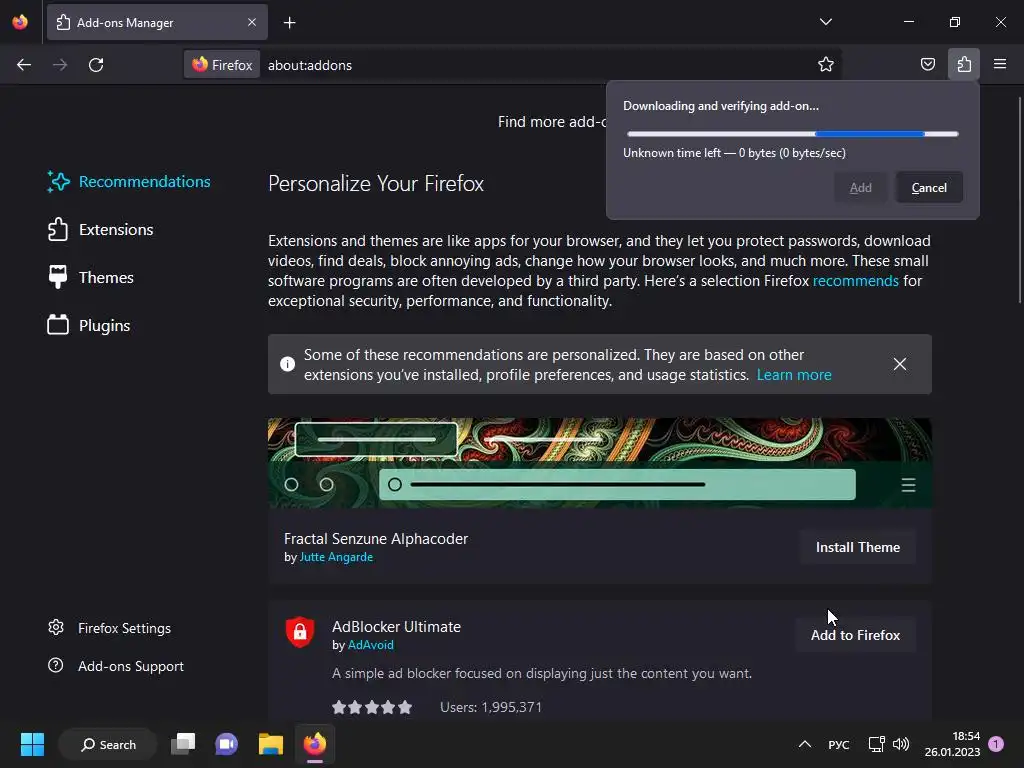The image size is (1024, 768).
Task: Open the Recommendations category
Action: tap(129, 182)
